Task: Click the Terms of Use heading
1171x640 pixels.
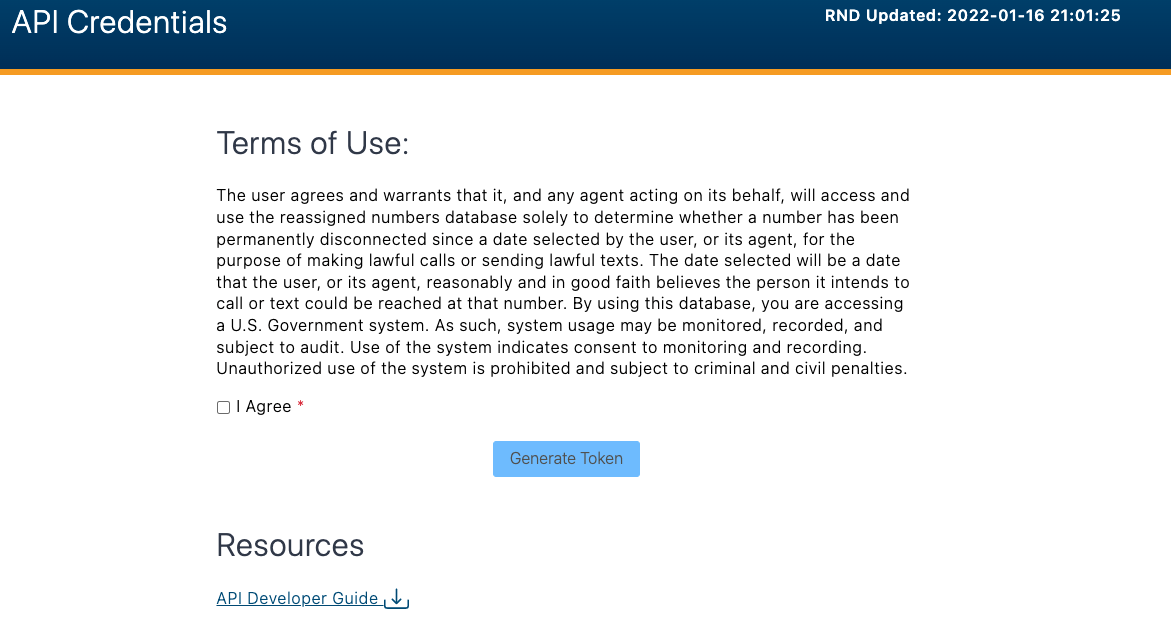Action: (x=313, y=143)
